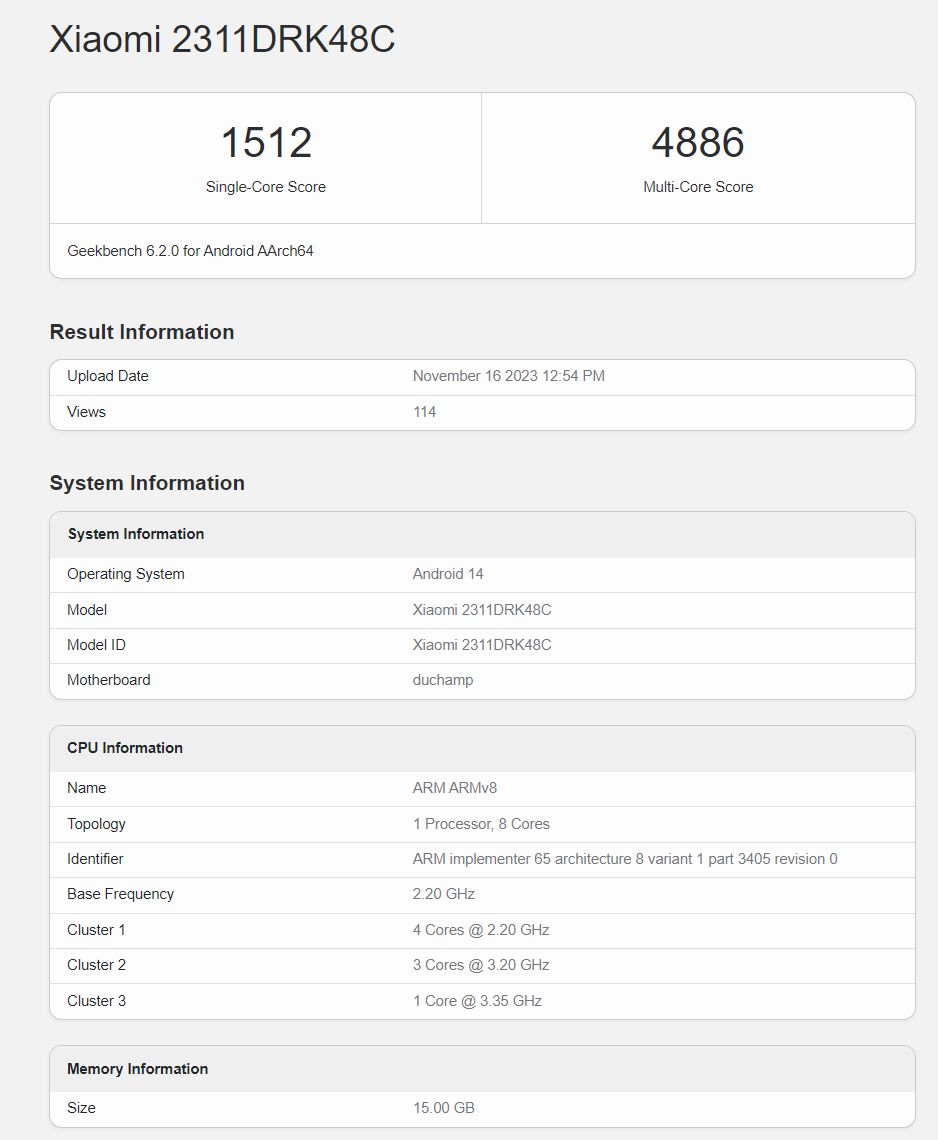Click the November 16 2023 12:54 PM value
938x1140 pixels.
[509, 376]
